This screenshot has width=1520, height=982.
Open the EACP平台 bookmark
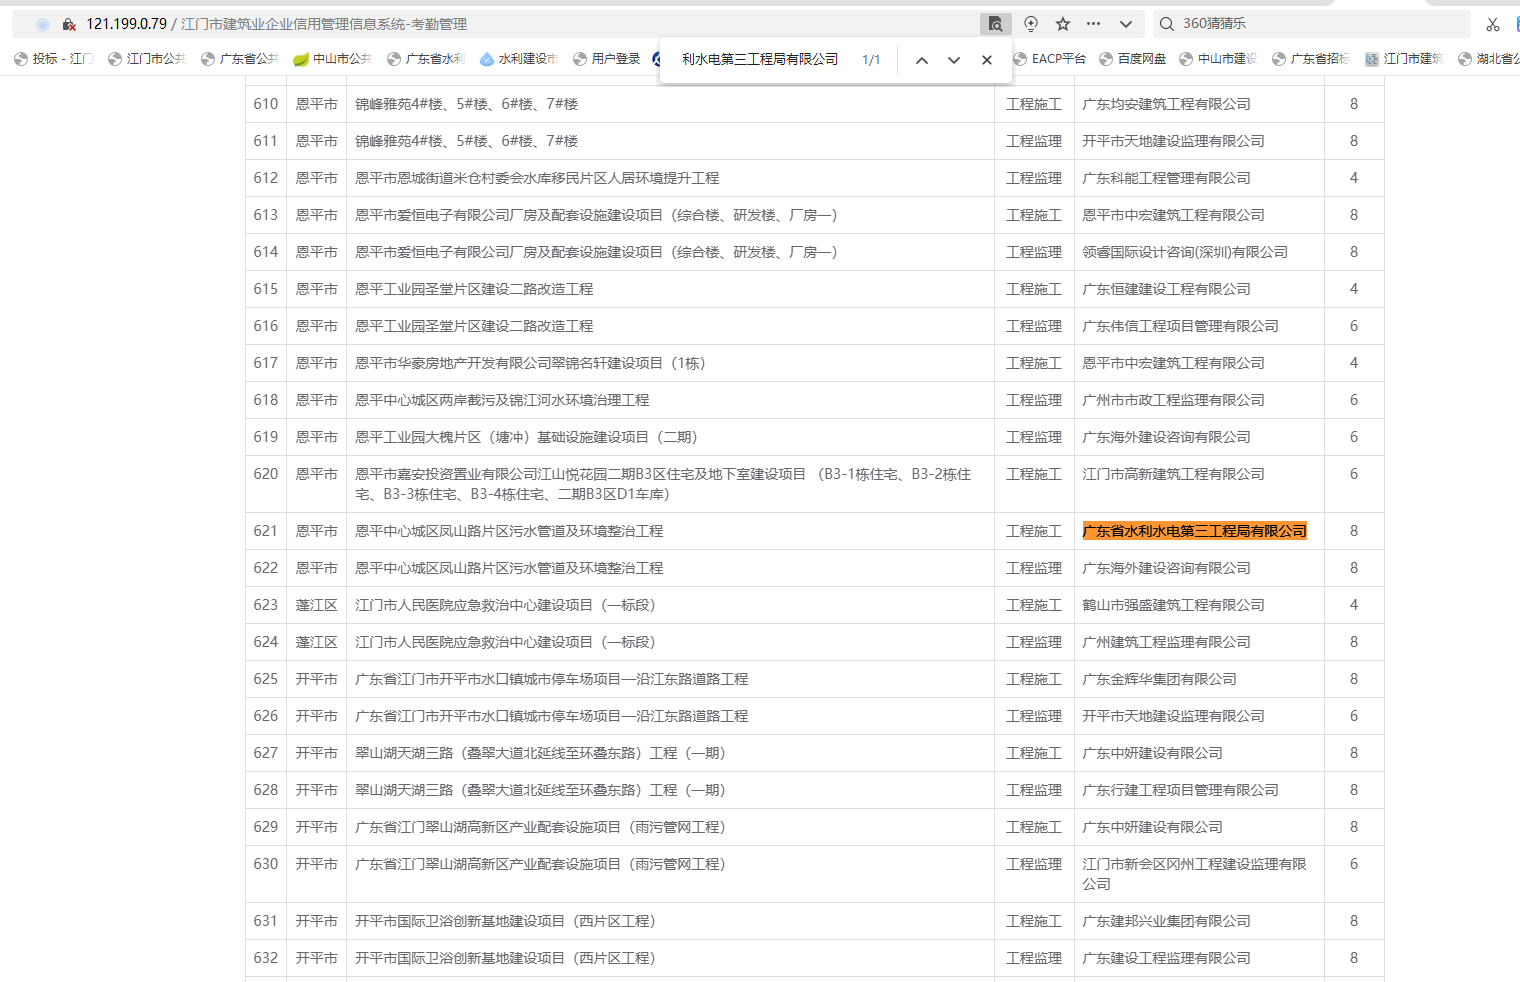pyautogui.click(x=1049, y=59)
